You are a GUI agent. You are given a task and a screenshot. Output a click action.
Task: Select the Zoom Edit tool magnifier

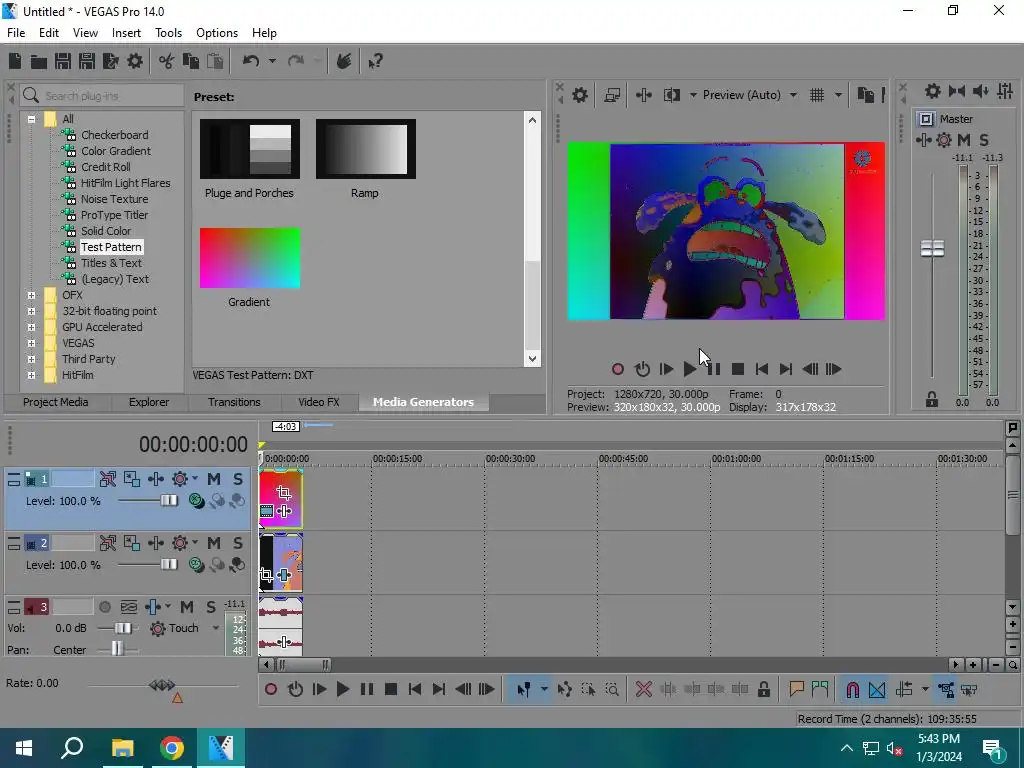coord(612,690)
